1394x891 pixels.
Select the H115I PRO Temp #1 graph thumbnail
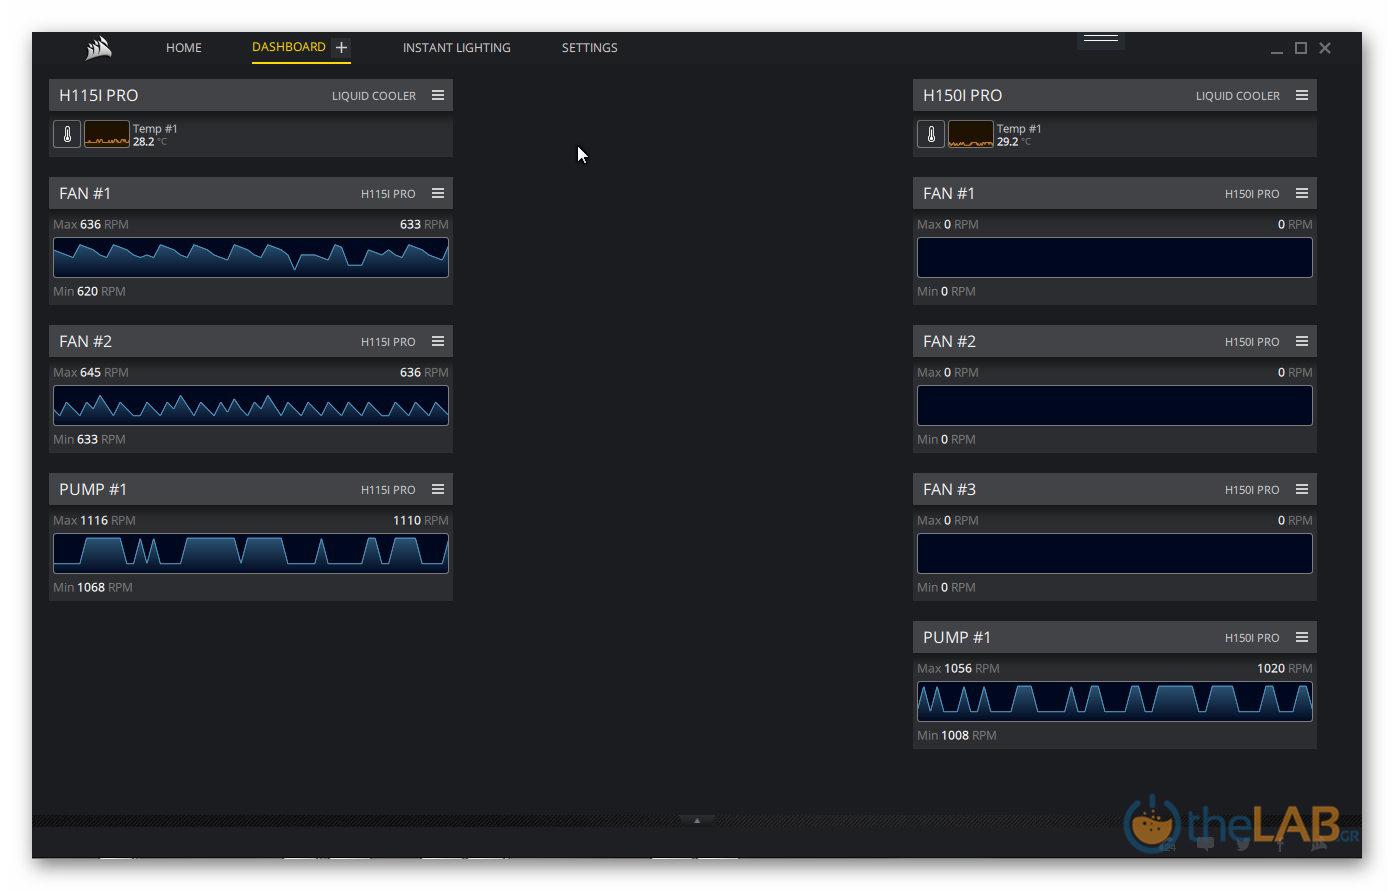[x=107, y=134]
